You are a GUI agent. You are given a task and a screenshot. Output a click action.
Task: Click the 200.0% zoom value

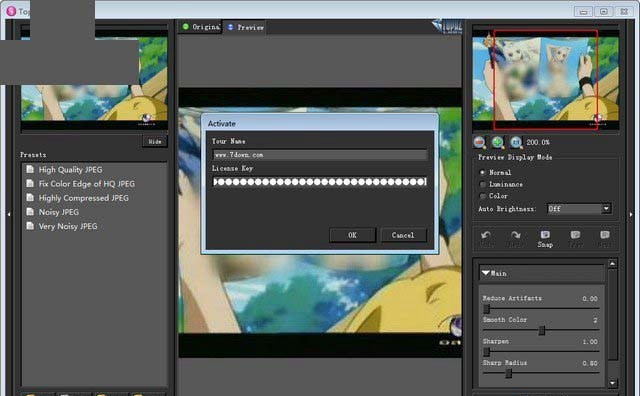[x=538, y=142]
